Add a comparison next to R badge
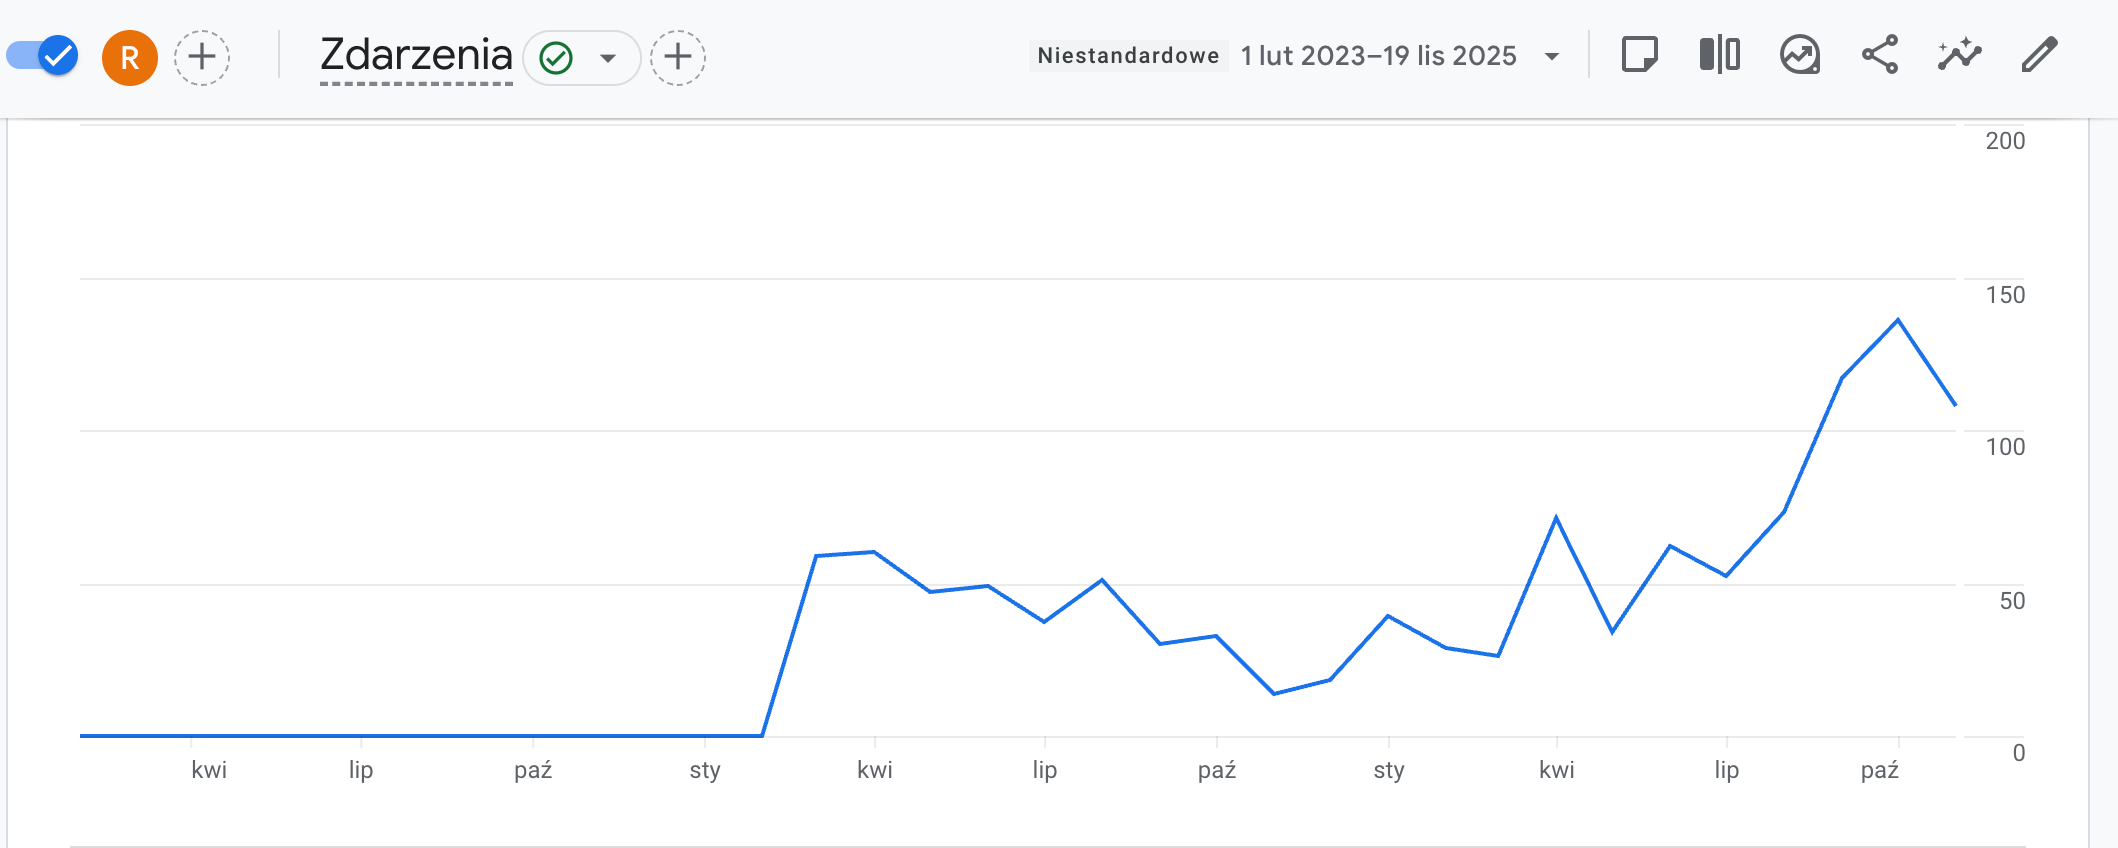This screenshot has width=2118, height=848. point(202,57)
